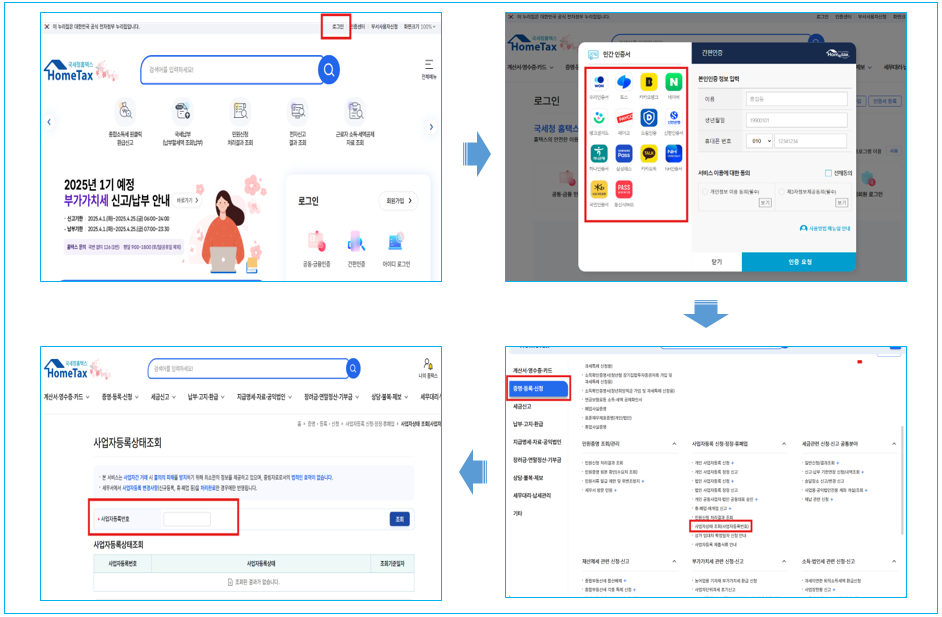Image resolution: width=942 pixels, height=617 pixels.
Task: Select the 개인정보 이용 동의 radio button
Action: pyautogui.click(x=705, y=192)
